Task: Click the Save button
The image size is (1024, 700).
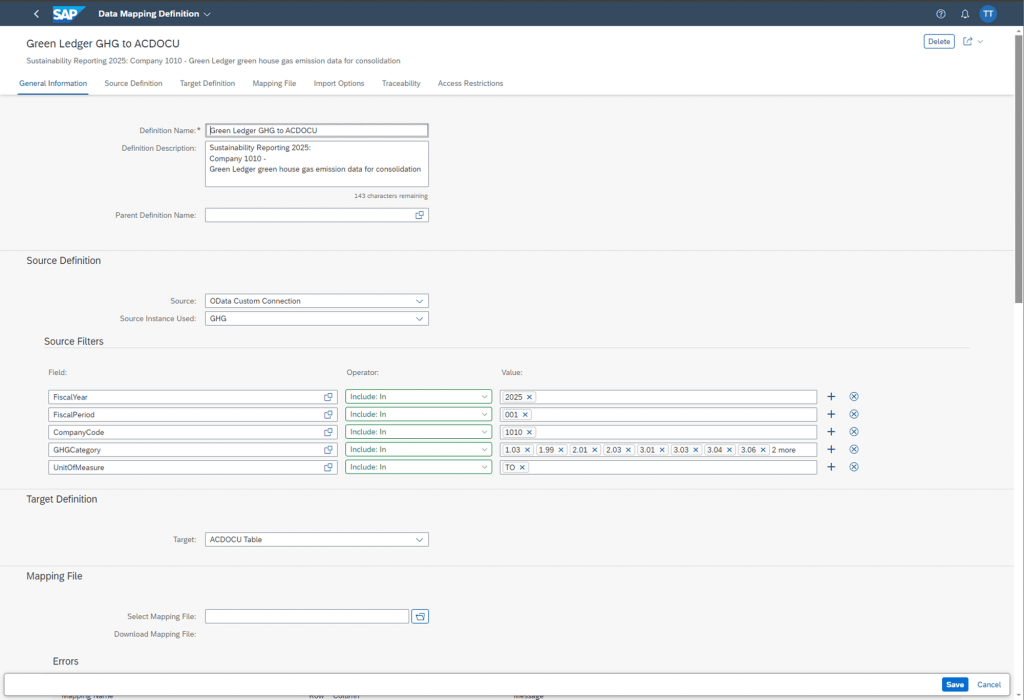Action: [x=955, y=684]
